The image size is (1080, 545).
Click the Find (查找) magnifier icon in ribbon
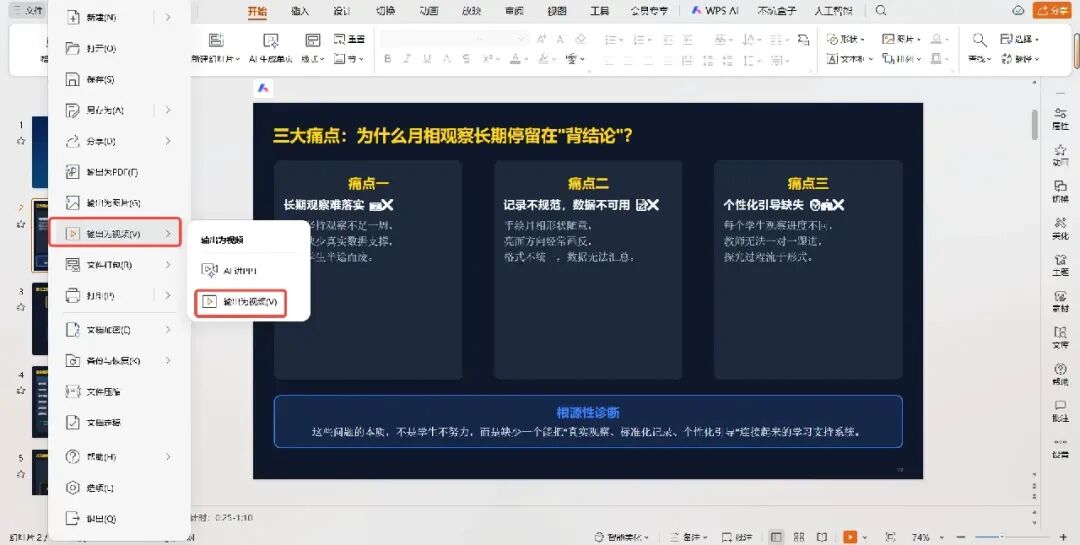(x=979, y=40)
